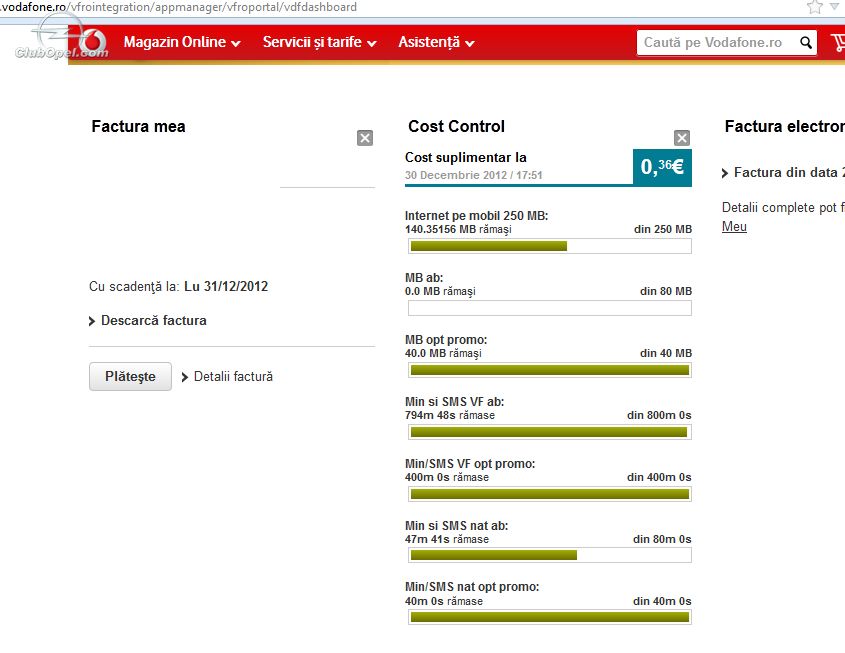845x653 pixels.
Task: Click the 40m 0s rămase value
Action: point(444,601)
